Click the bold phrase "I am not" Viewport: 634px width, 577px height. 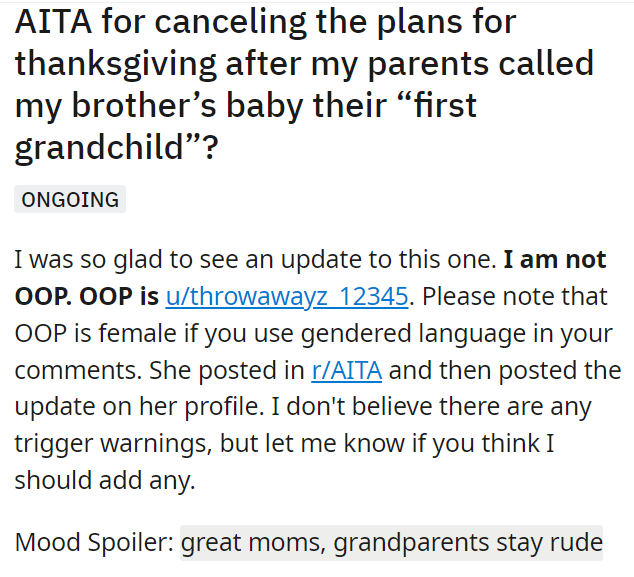555,259
